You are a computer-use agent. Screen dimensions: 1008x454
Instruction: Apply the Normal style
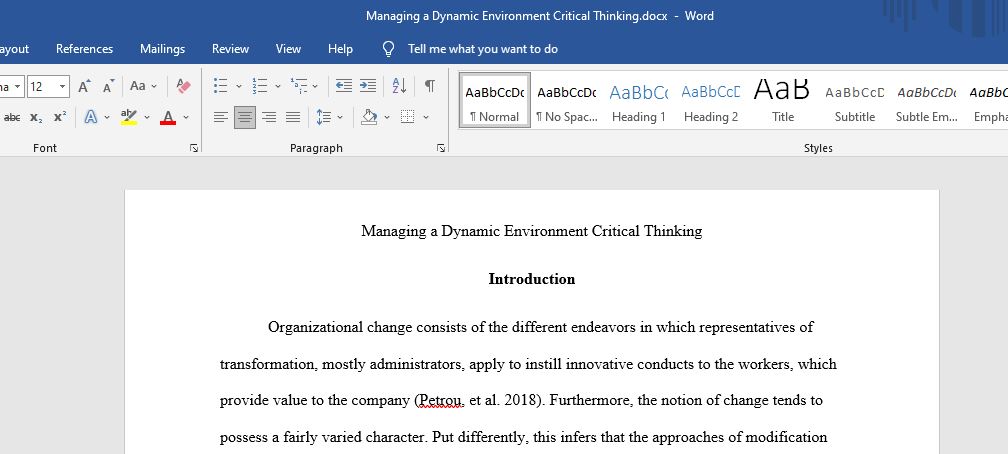494,100
